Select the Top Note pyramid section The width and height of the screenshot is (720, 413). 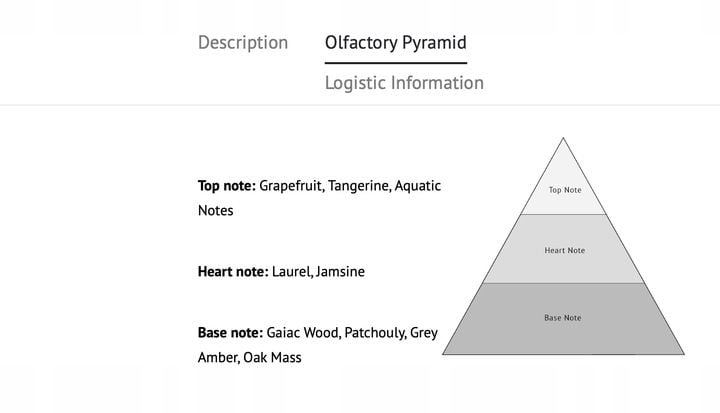coord(564,190)
